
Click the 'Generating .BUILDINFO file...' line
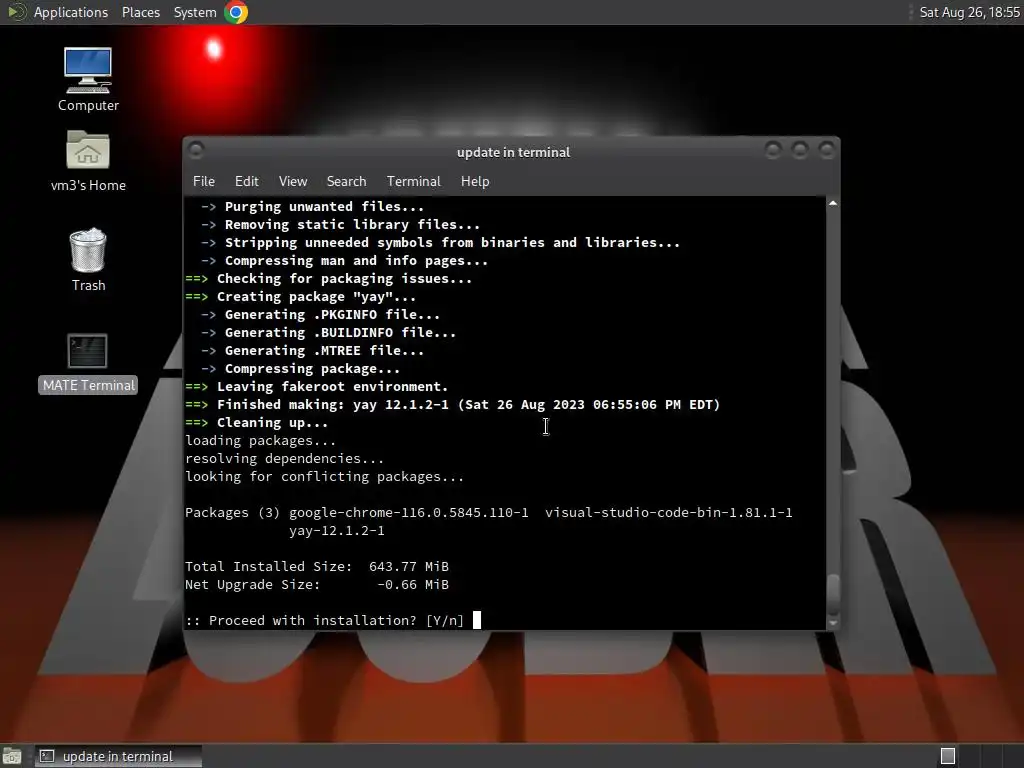(328, 332)
